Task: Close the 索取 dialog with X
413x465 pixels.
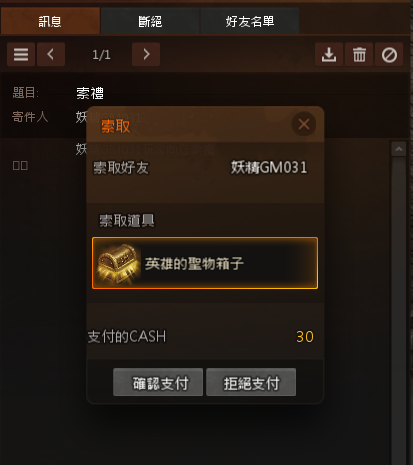Action: (x=304, y=124)
